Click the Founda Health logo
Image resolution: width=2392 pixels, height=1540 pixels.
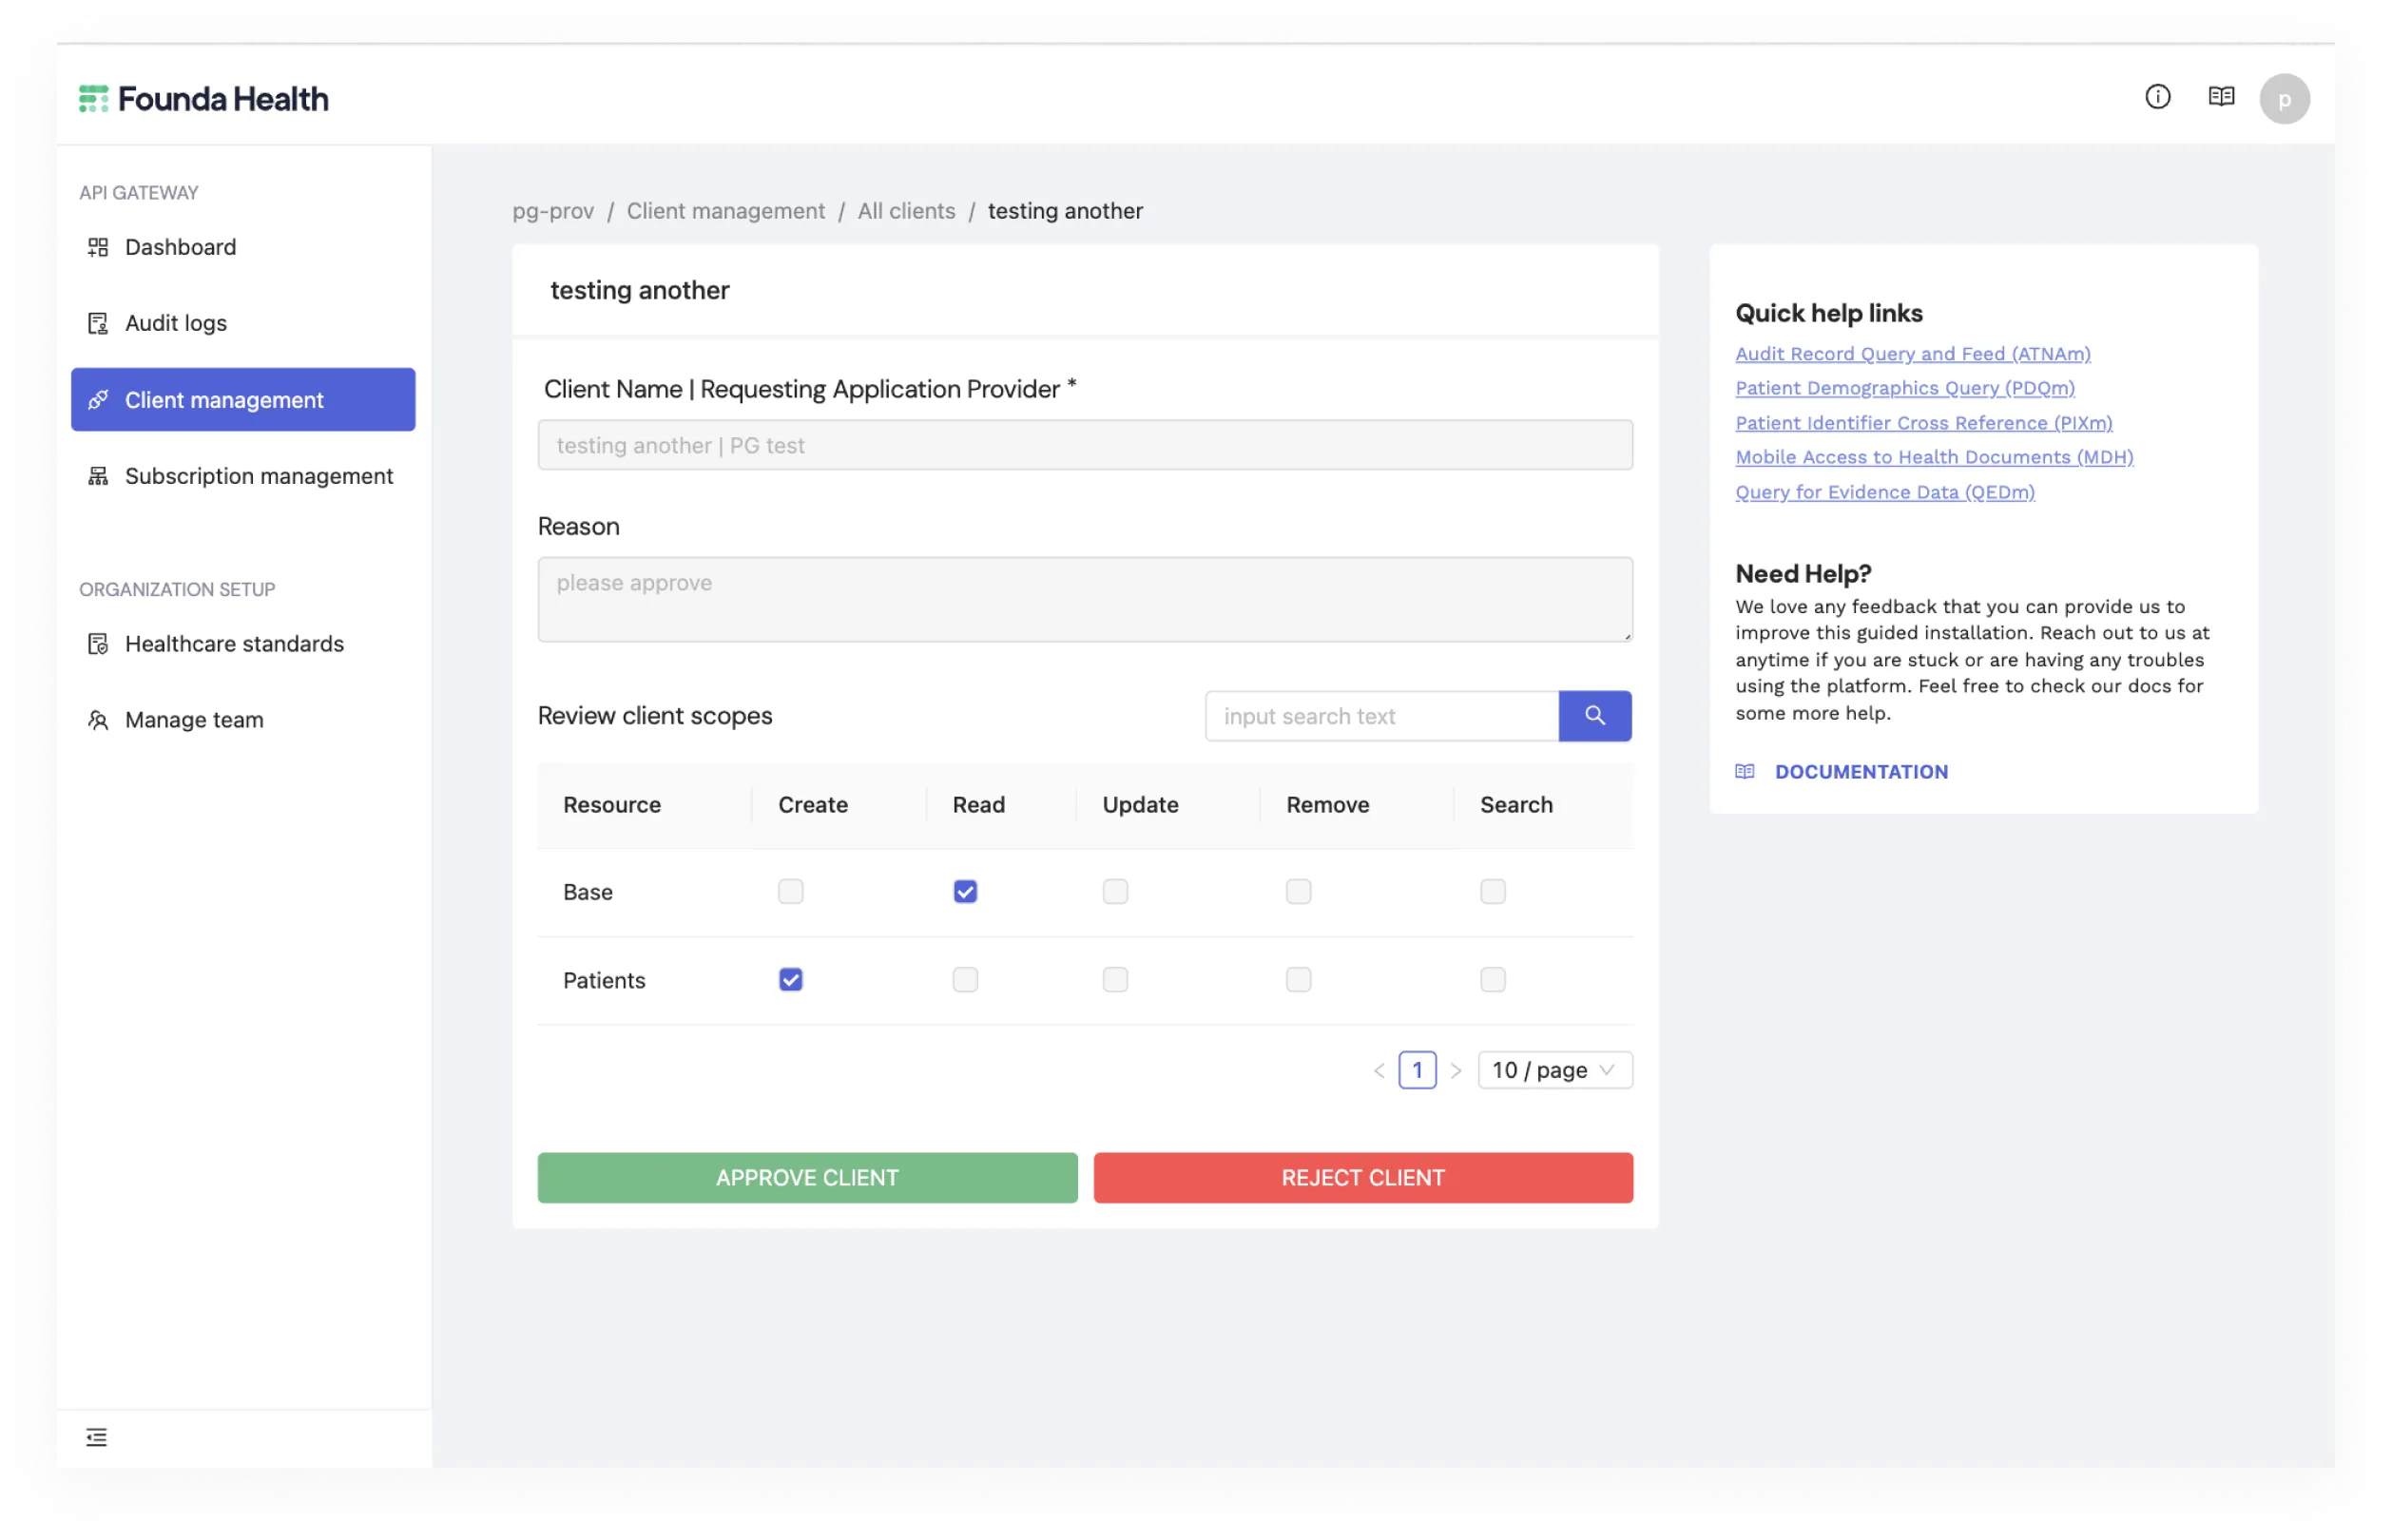203,99
